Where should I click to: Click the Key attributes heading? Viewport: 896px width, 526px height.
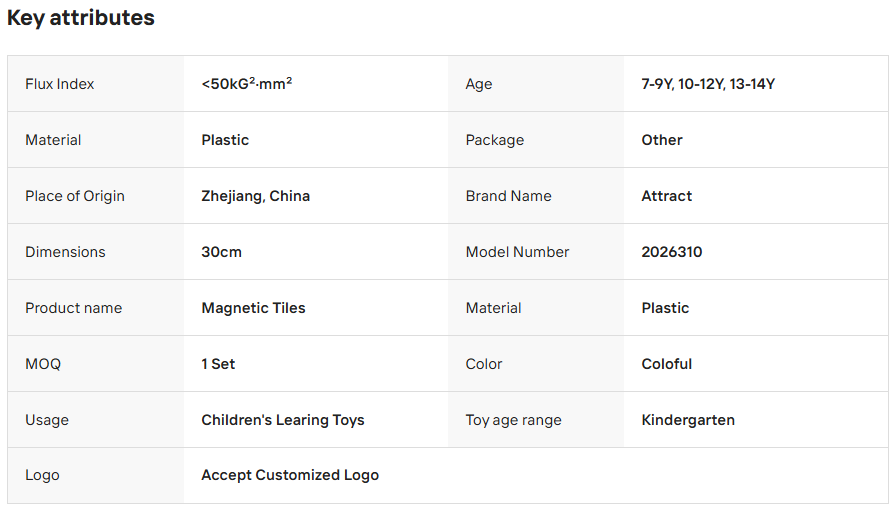coord(81,18)
